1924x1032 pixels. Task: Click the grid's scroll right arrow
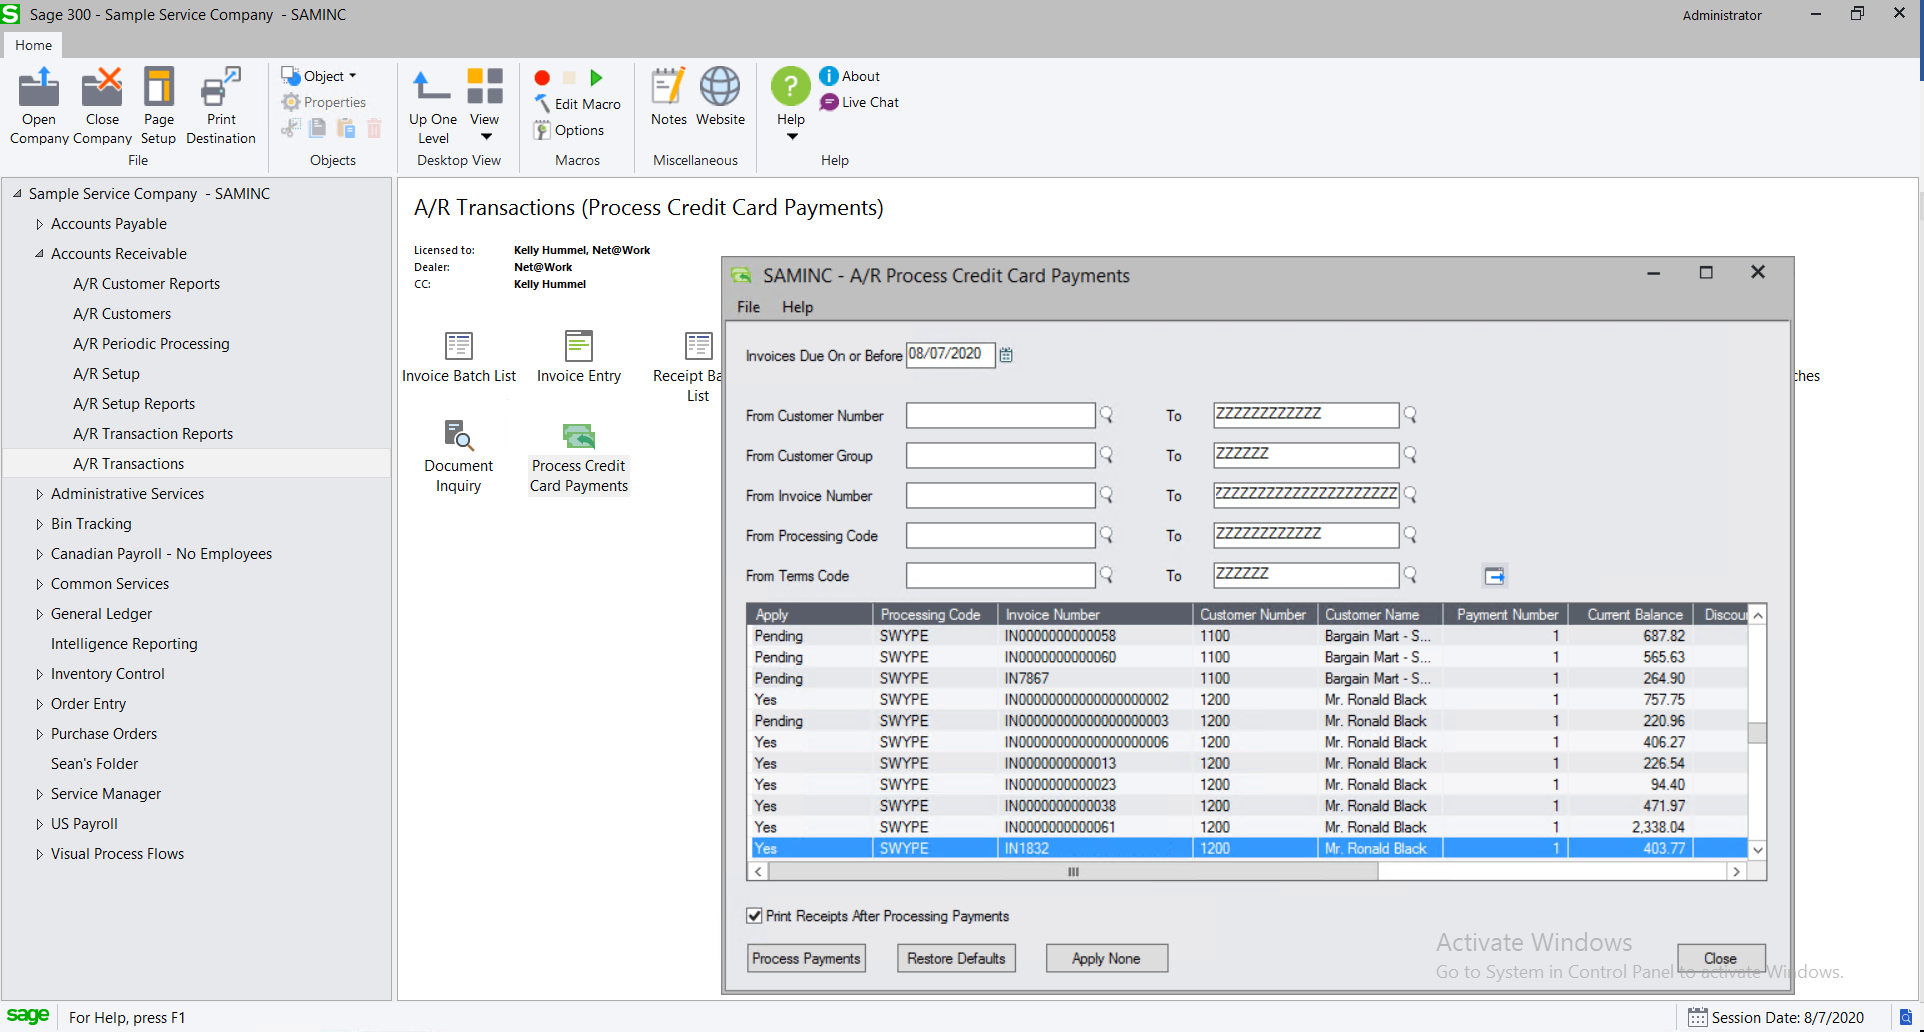coord(1736,872)
